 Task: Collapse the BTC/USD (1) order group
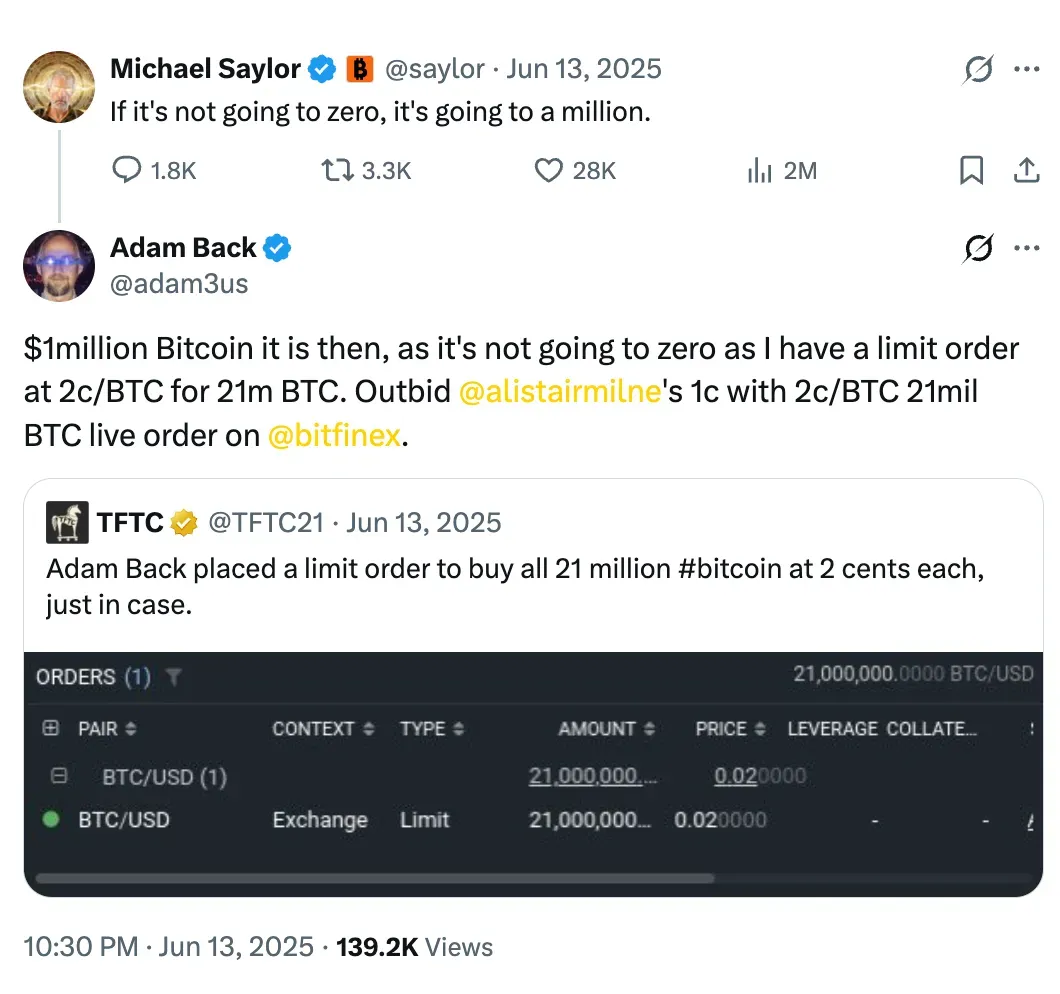[x=60, y=773]
